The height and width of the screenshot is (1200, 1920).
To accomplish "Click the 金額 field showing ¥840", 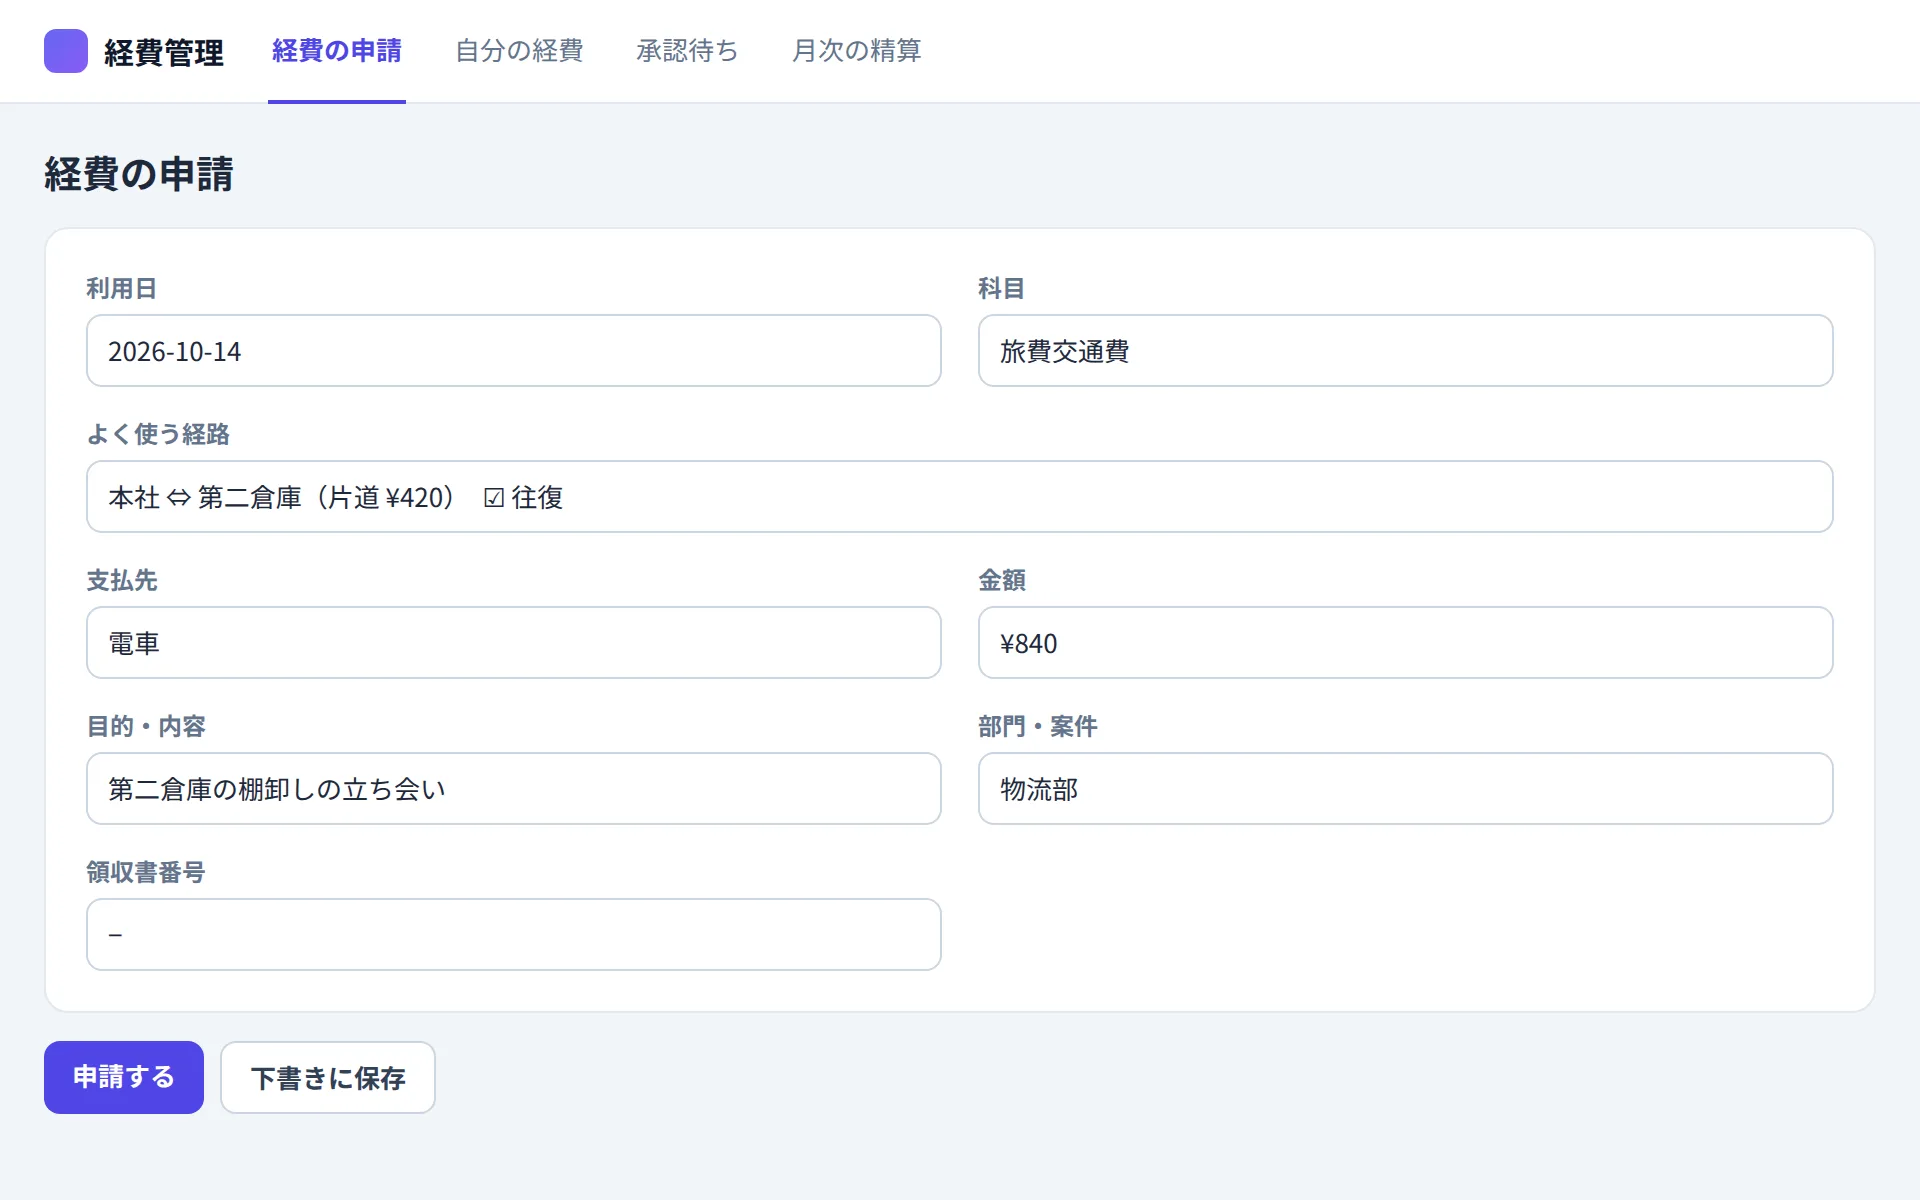I will (1405, 643).
